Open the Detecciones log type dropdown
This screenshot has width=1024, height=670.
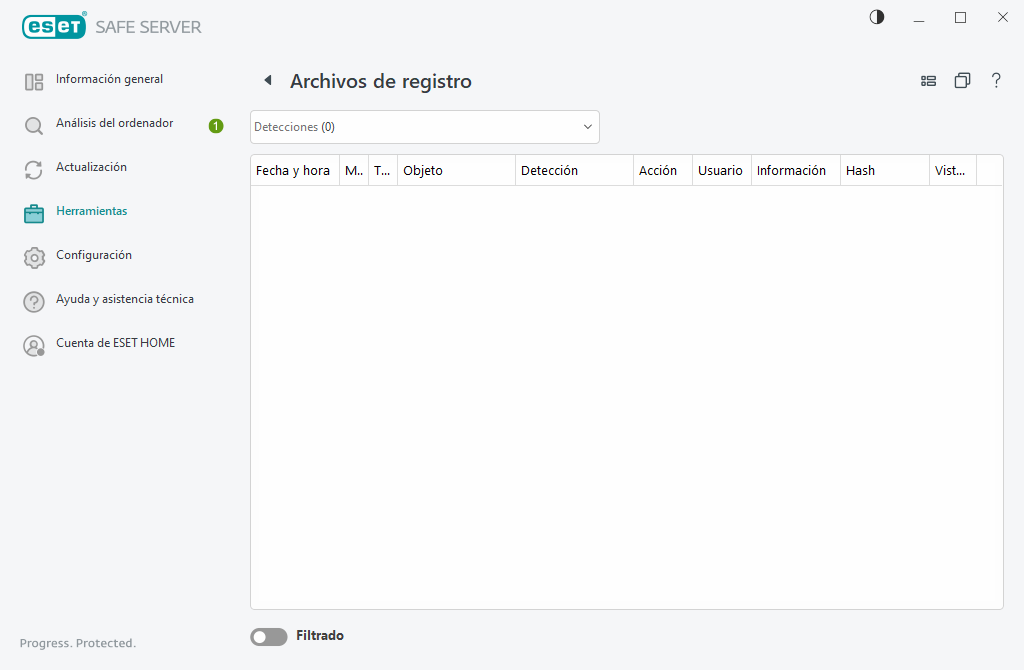coord(424,127)
